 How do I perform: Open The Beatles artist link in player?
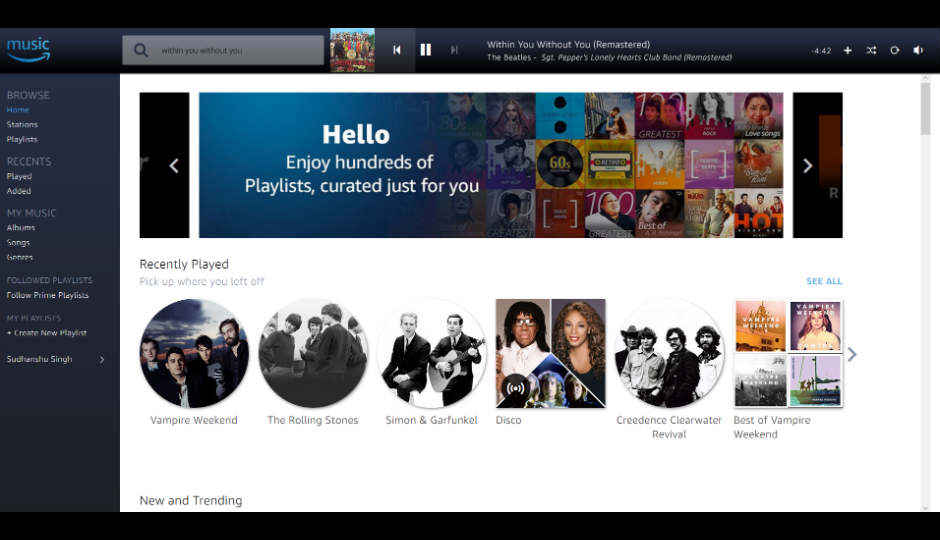click(509, 58)
